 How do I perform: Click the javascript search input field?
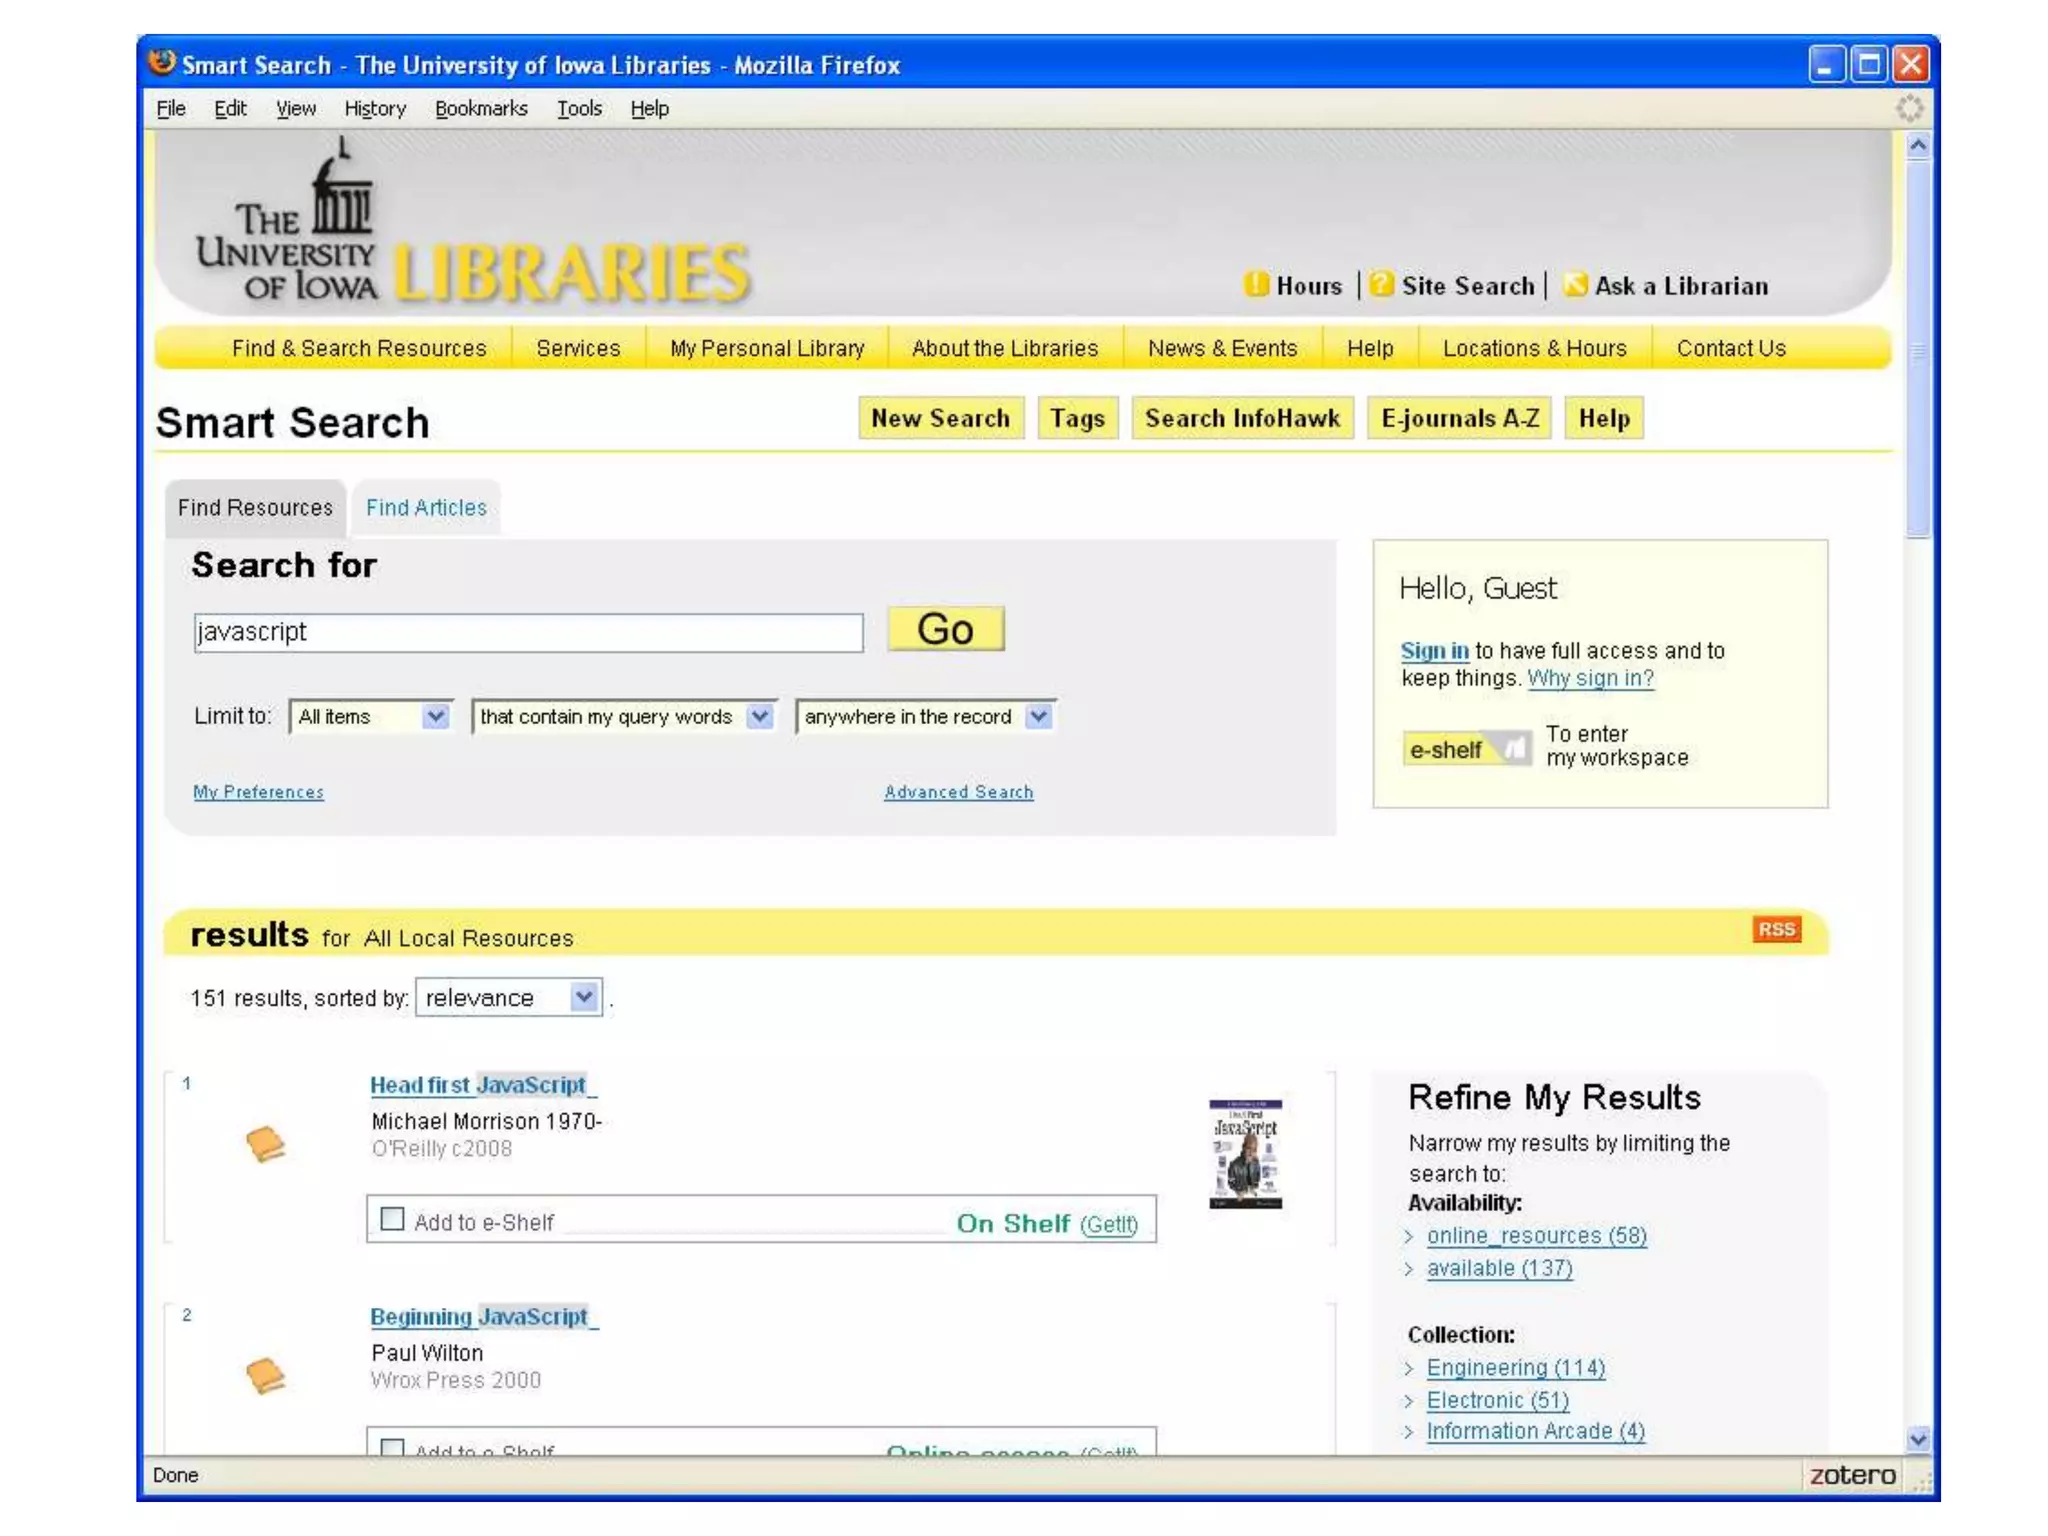(x=528, y=633)
